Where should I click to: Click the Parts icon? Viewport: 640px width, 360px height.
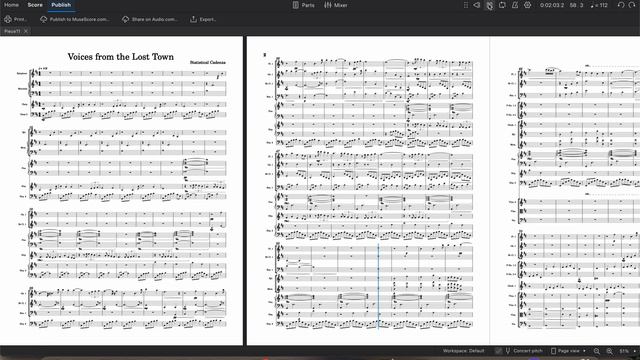pyautogui.click(x=296, y=5)
